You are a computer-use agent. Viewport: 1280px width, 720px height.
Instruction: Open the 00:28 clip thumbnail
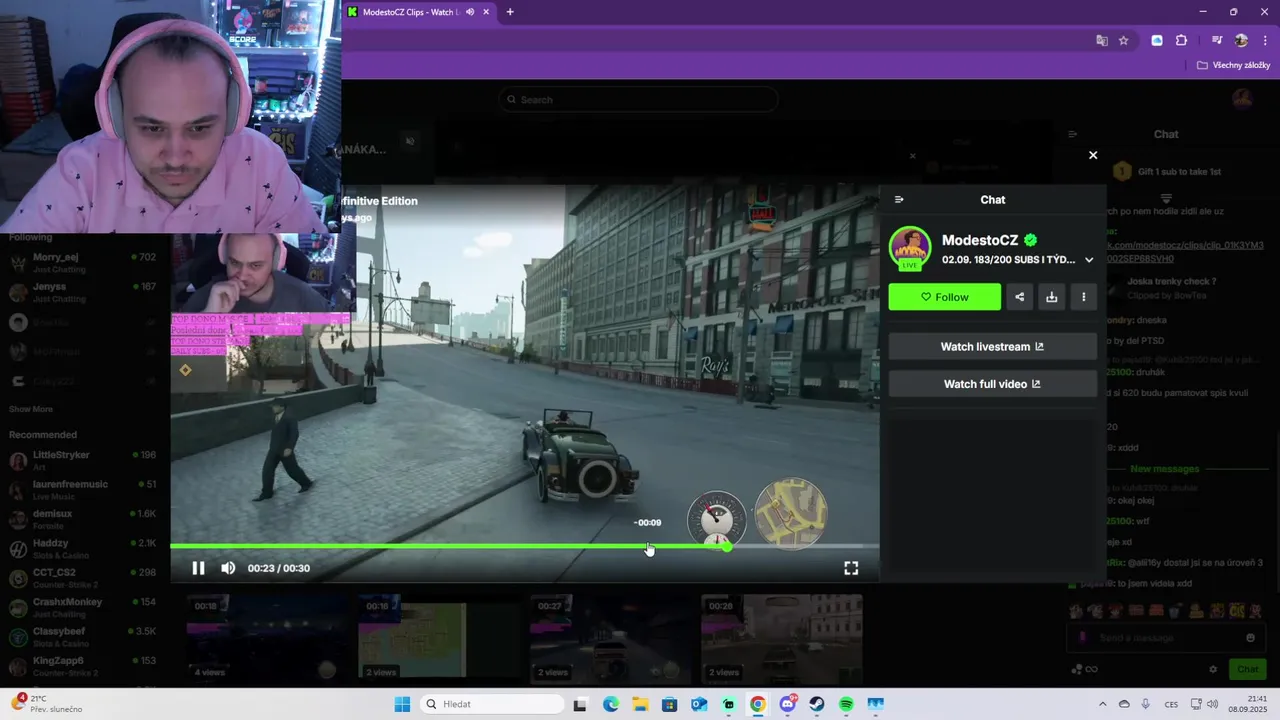(782, 637)
